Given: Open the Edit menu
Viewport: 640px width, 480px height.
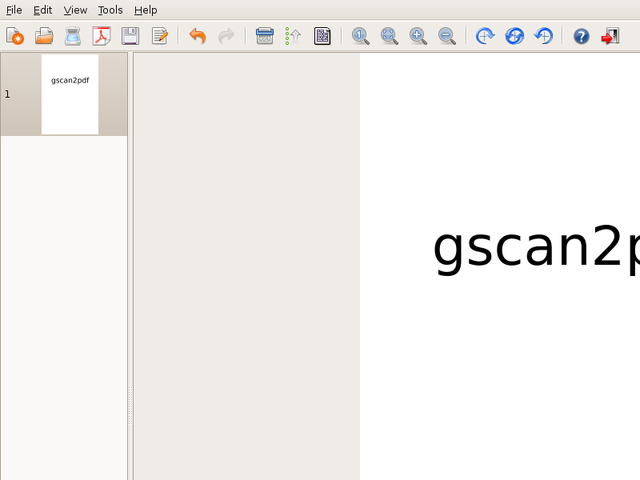Looking at the screenshot, I should tap(42, 10).
